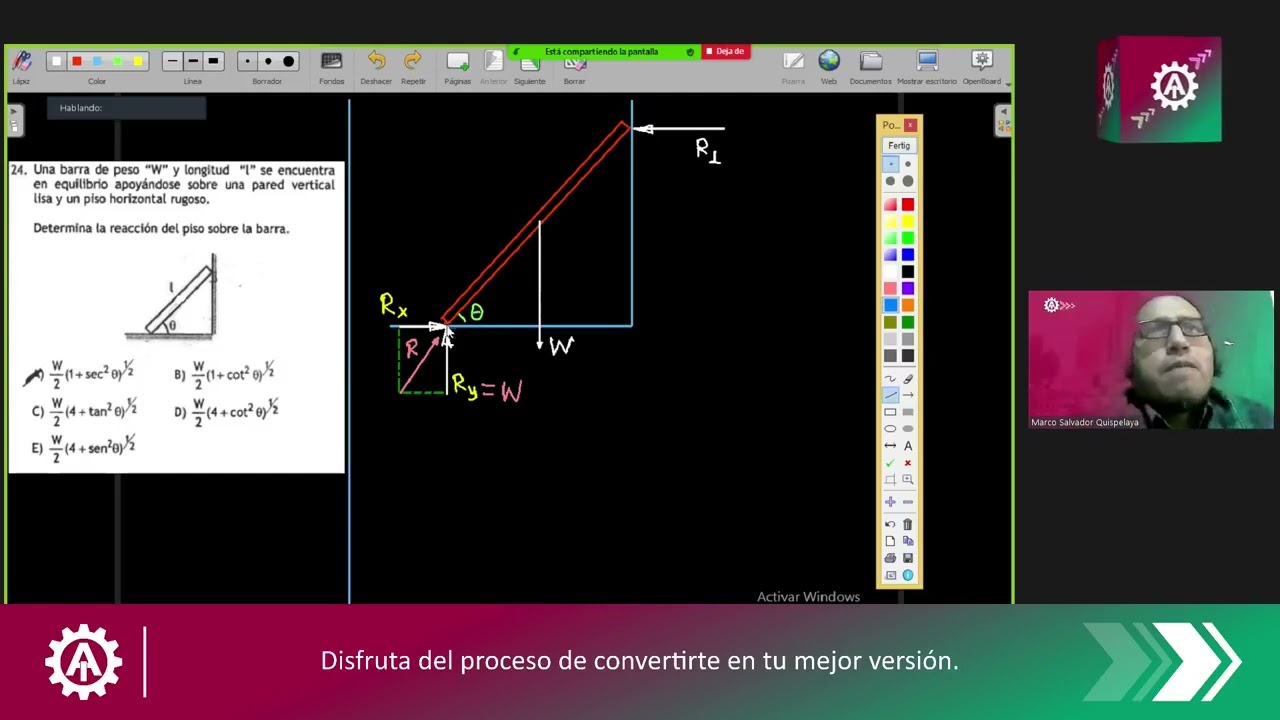Select straight line tool in palette

[890, 395]
